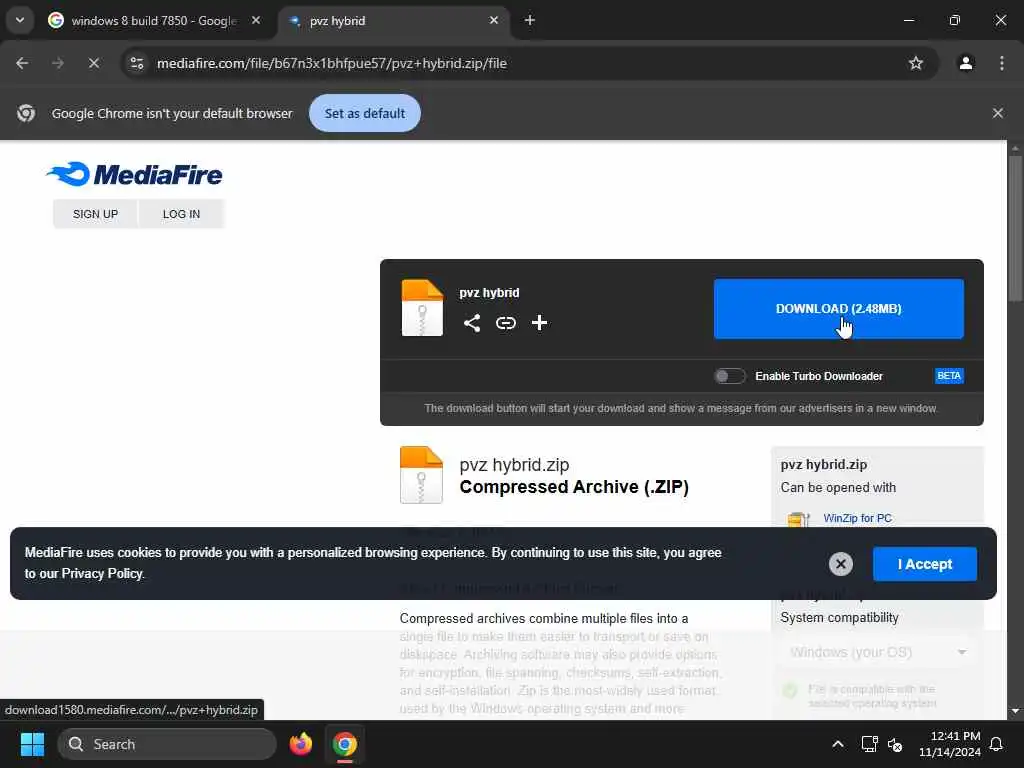Click the WinZip icon in the sidebar
The width and height of the screenshot is (1024, 768).
point(797,519)
